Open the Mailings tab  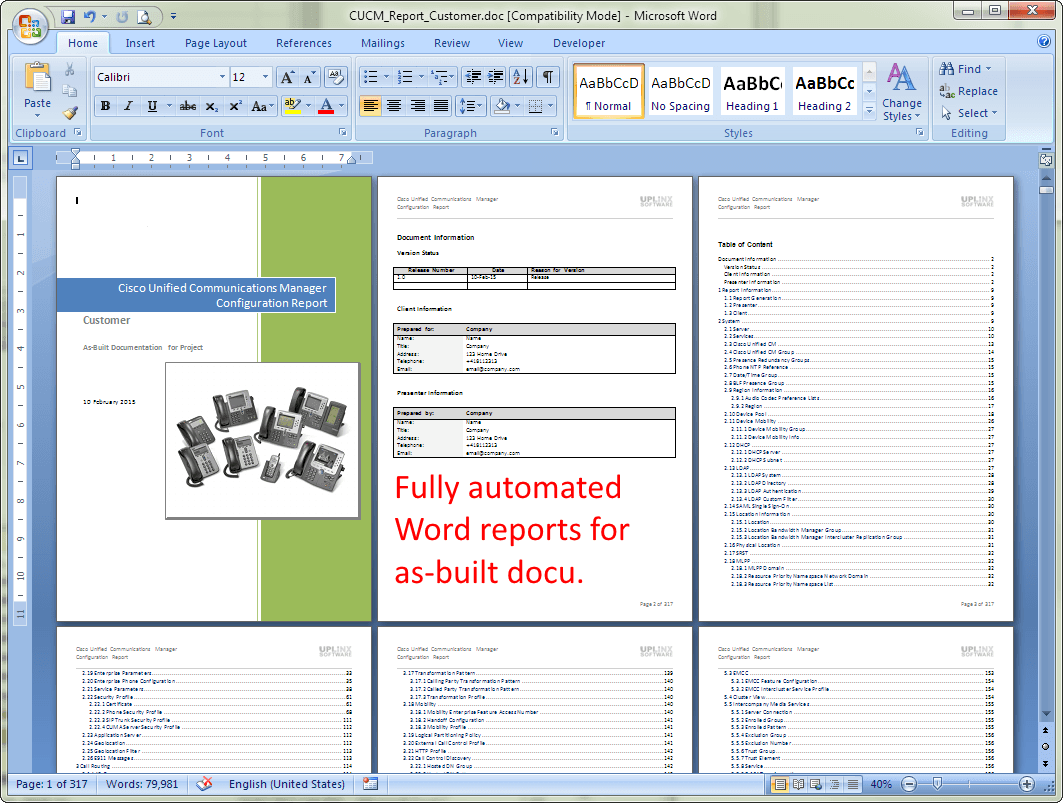(382, 43)
